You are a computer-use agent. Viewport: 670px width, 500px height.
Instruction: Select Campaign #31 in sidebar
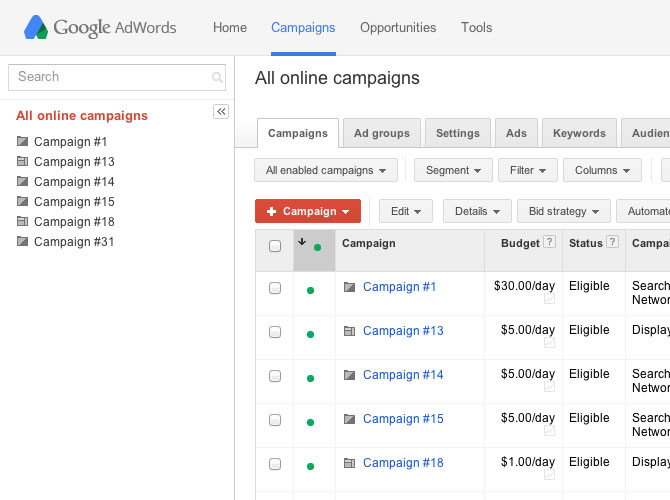74,241
